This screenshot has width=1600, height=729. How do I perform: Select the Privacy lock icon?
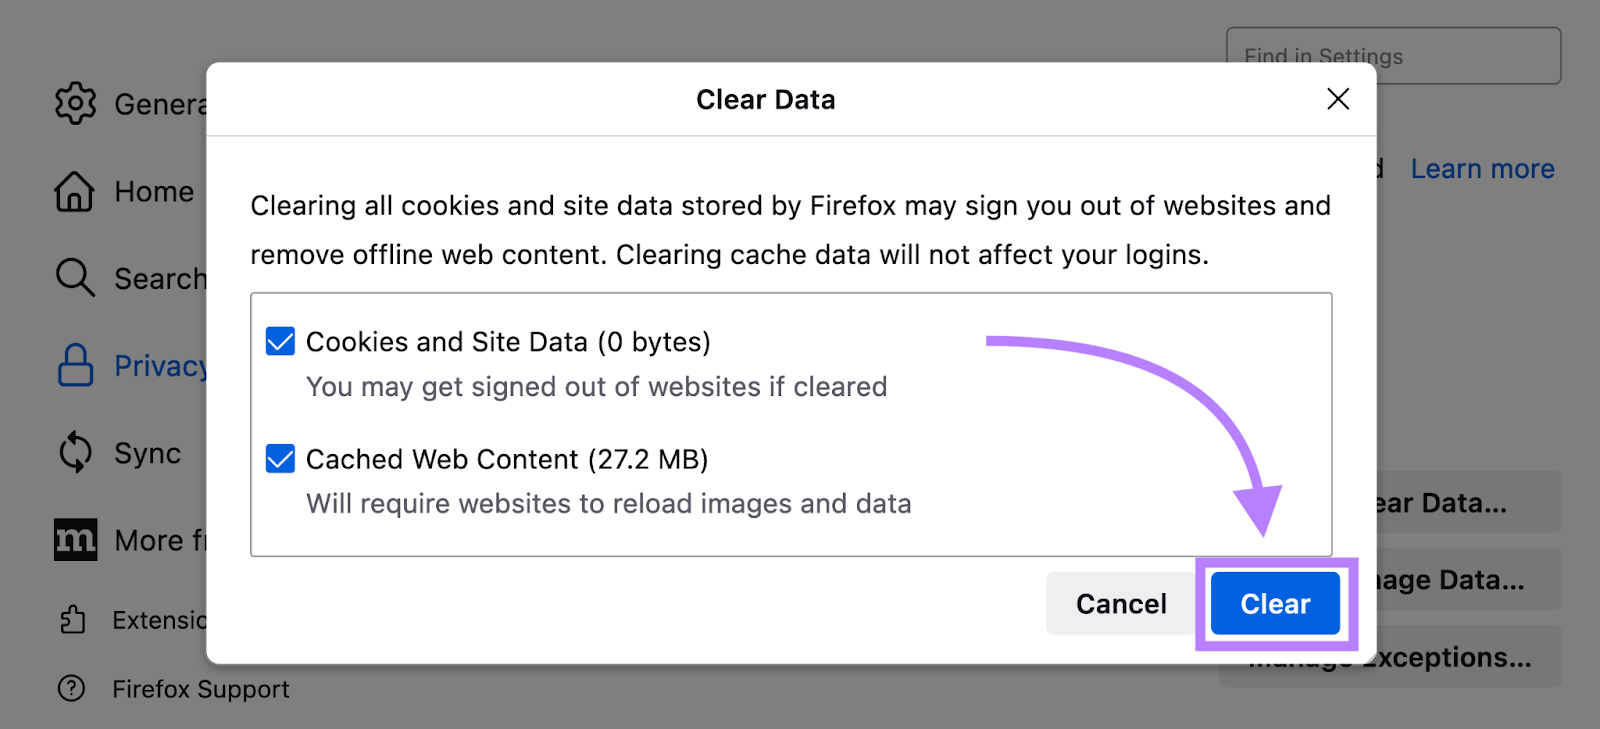[x=74, y=365]
